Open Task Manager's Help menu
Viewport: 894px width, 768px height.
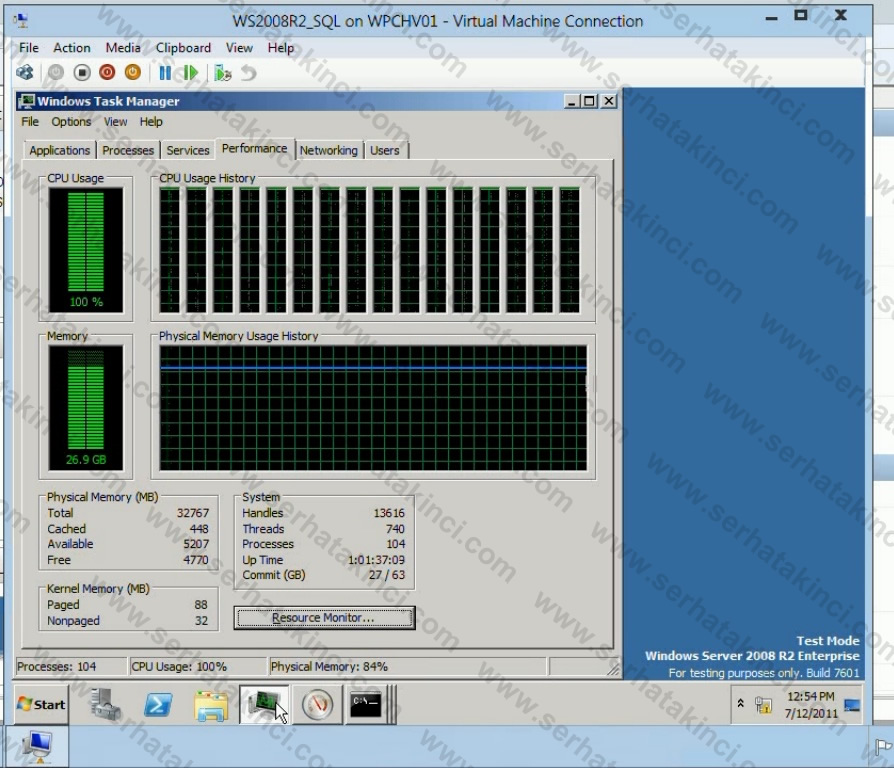[151, 121]
